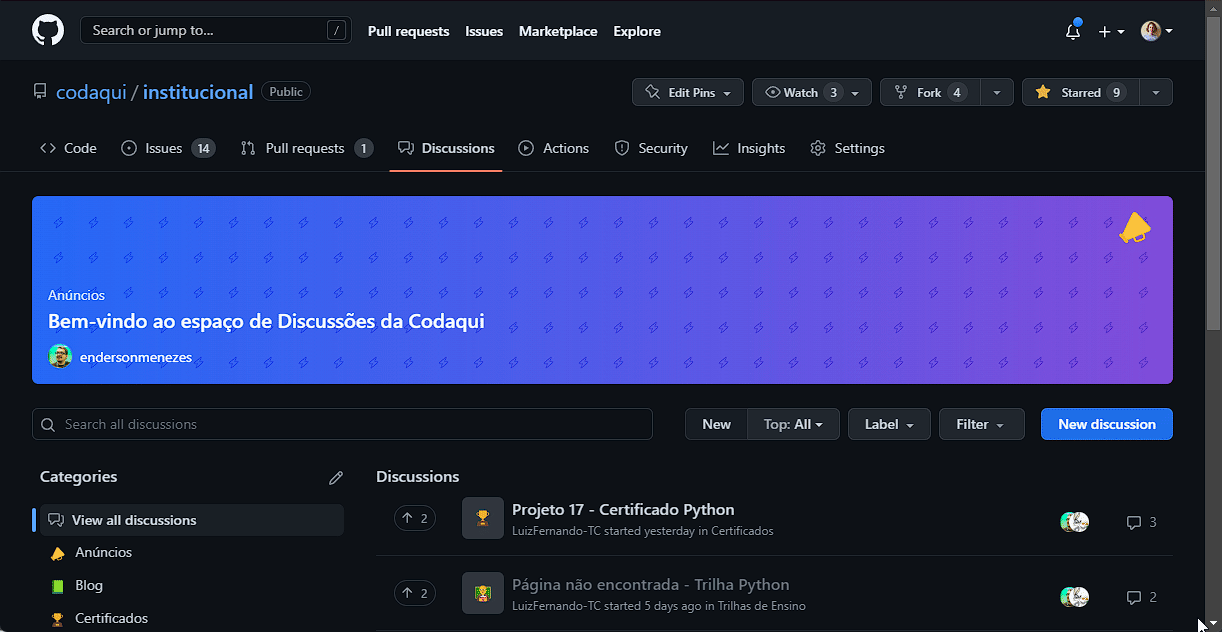The height and width of the screenshot is (632, 1222).
Task: Open the Filter dropdown
Action: [980, 424]
